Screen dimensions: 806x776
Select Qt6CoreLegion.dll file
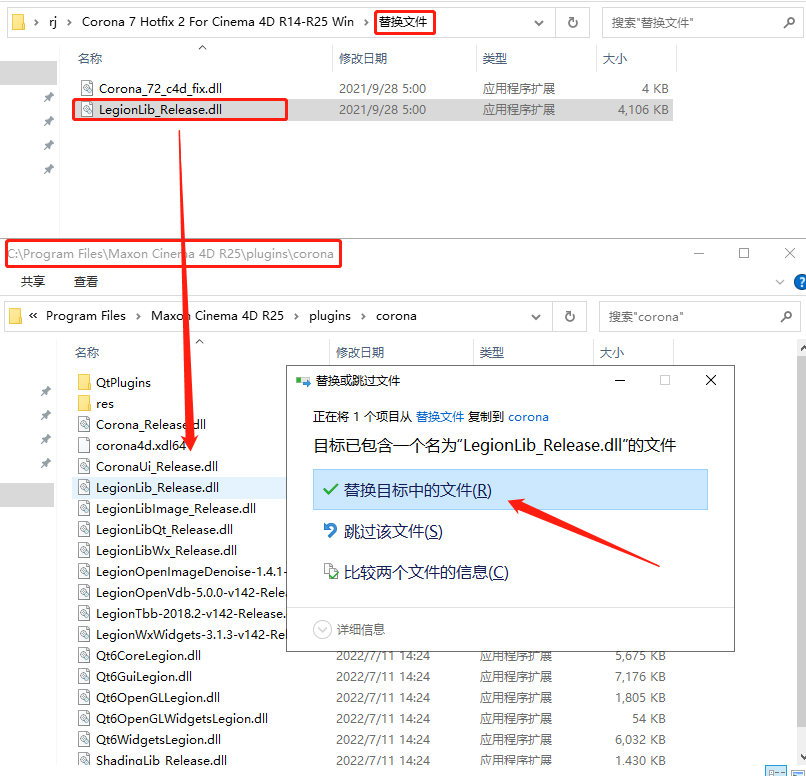tap(149, 656)
